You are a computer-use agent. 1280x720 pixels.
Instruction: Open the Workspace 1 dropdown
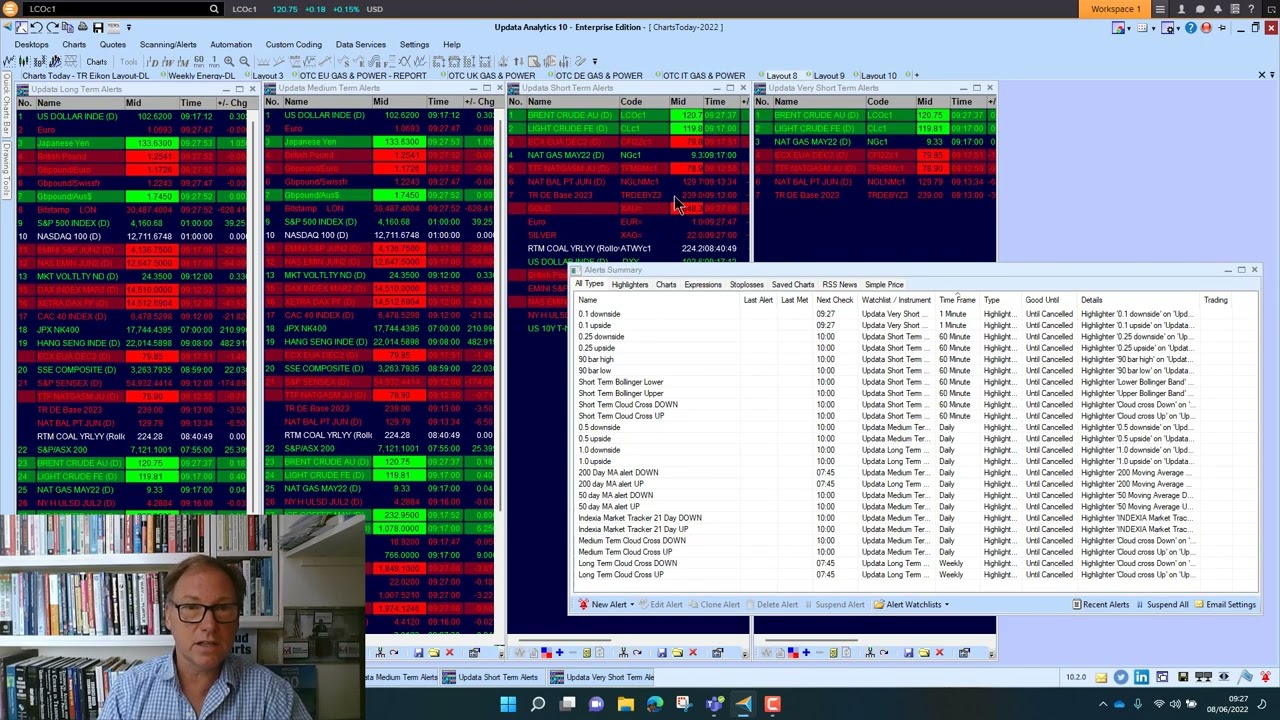[x=1115, y=9]
